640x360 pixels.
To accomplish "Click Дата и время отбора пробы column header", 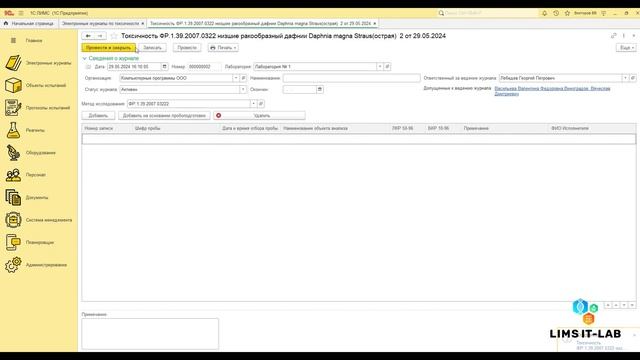I will [x=250, y=128].
